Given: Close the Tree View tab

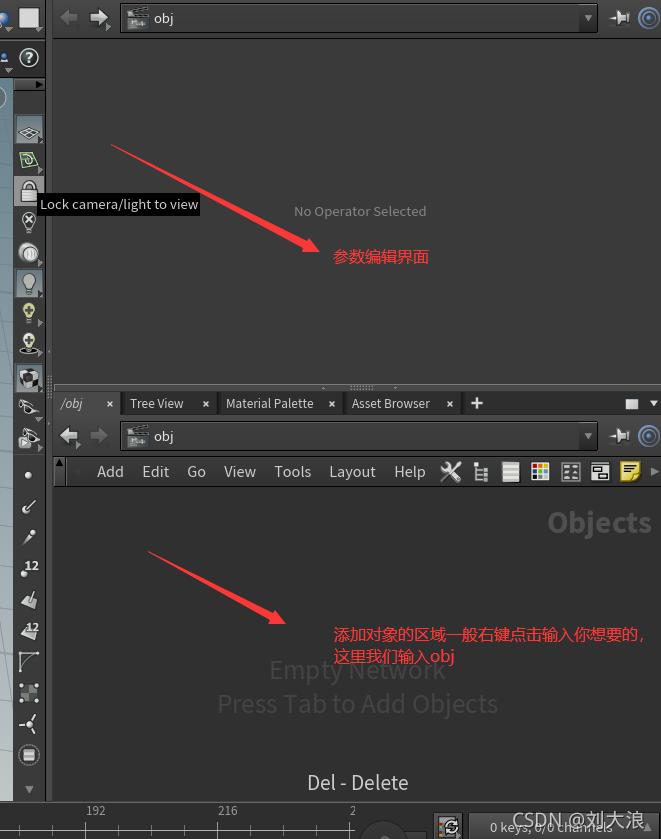Looking at the screenshot, I should coord(206,404).
